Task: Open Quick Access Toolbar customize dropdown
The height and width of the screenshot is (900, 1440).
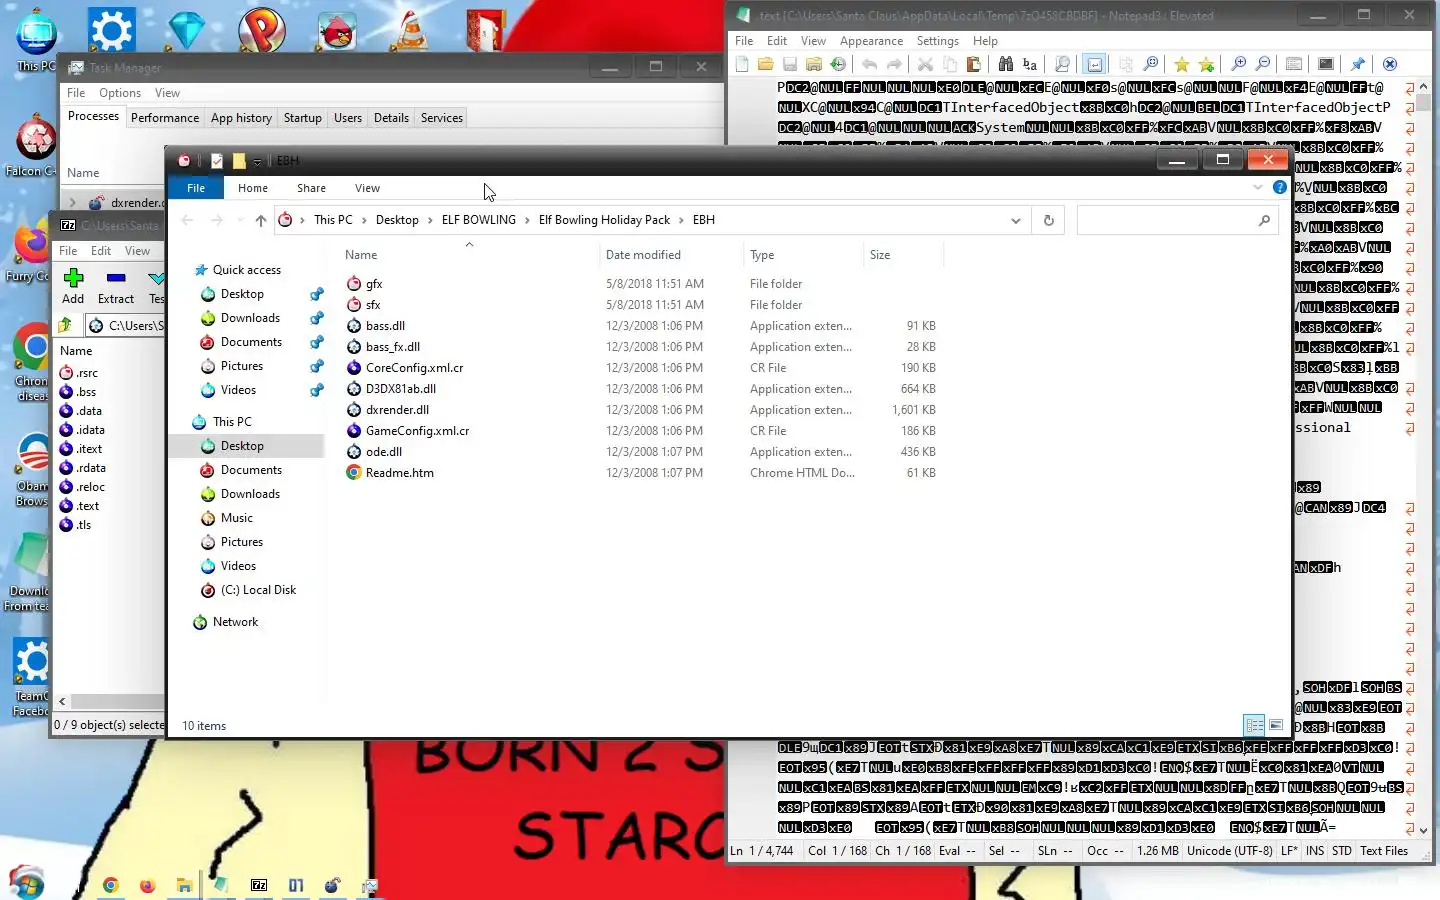Action: [x=257, y=161]
